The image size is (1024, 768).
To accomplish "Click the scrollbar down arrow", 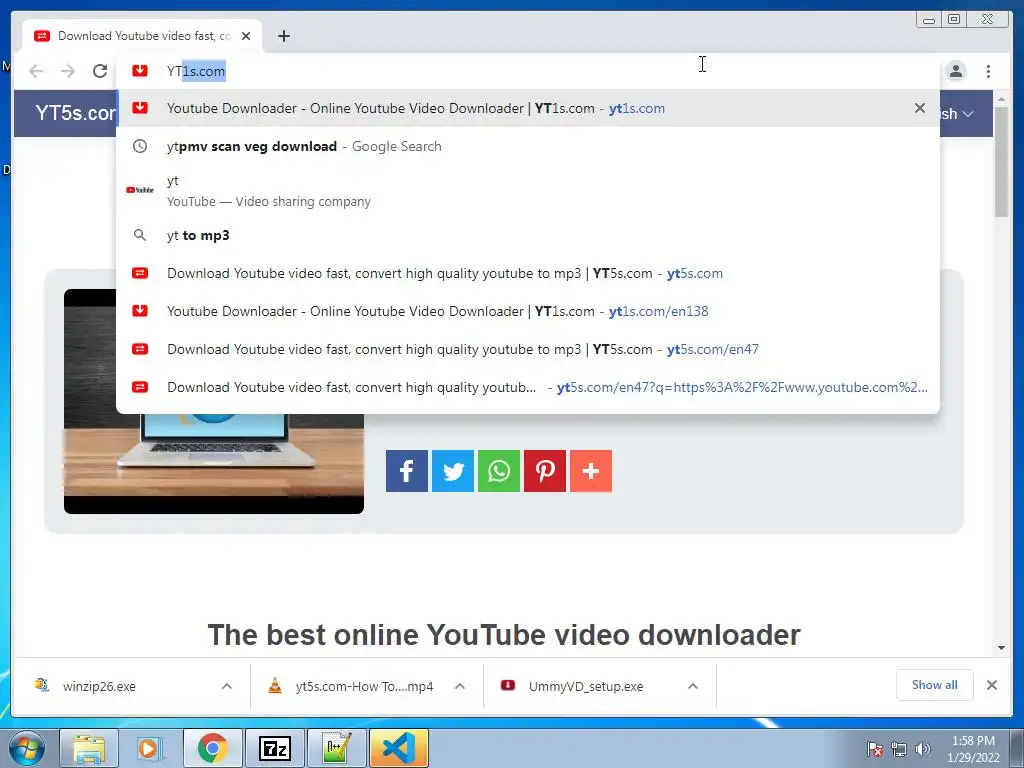I will 1001,648.
